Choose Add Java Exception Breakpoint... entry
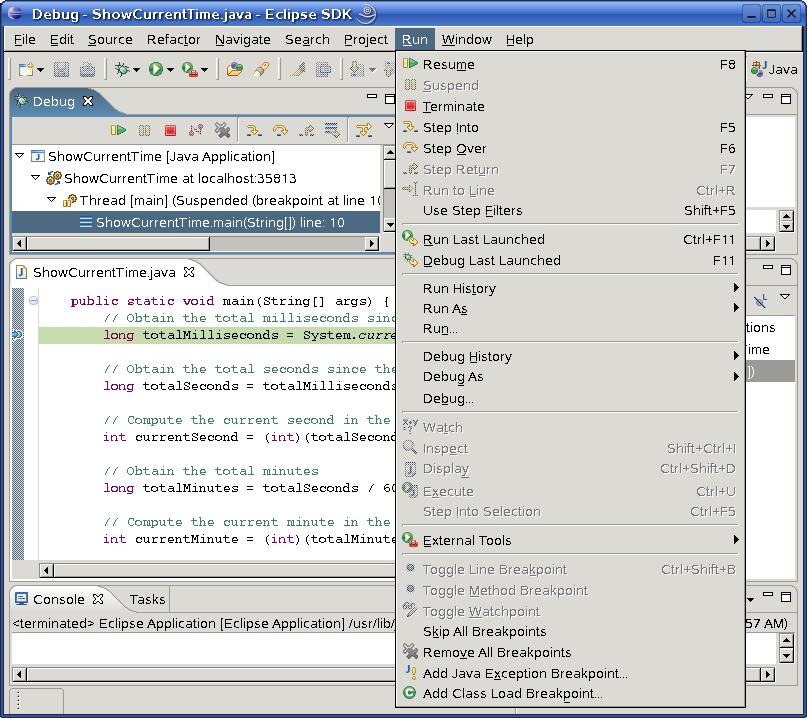The height and width of the screenshot is (718, 807). [x=570, y=673]
